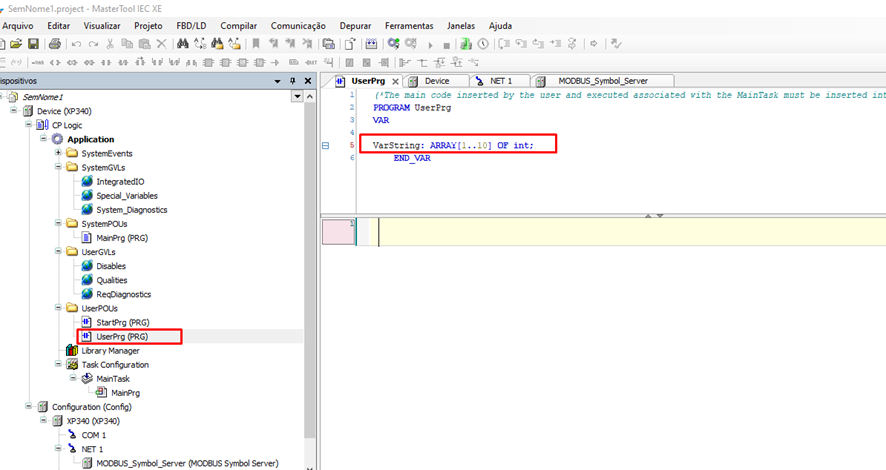Click the Delete X icon in toolbar
The width and height of the screenshot is (886, 470).
[161, 44]
